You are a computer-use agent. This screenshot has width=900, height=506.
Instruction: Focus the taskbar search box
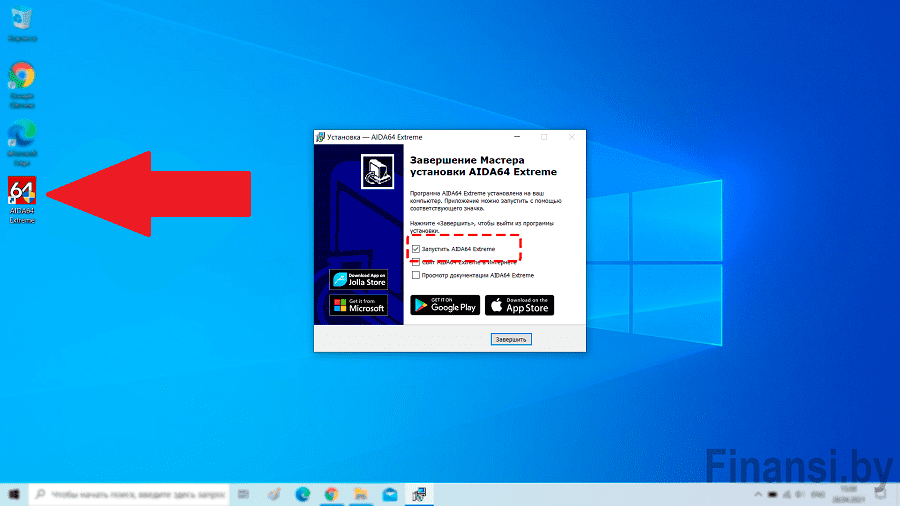coord(129,495)
